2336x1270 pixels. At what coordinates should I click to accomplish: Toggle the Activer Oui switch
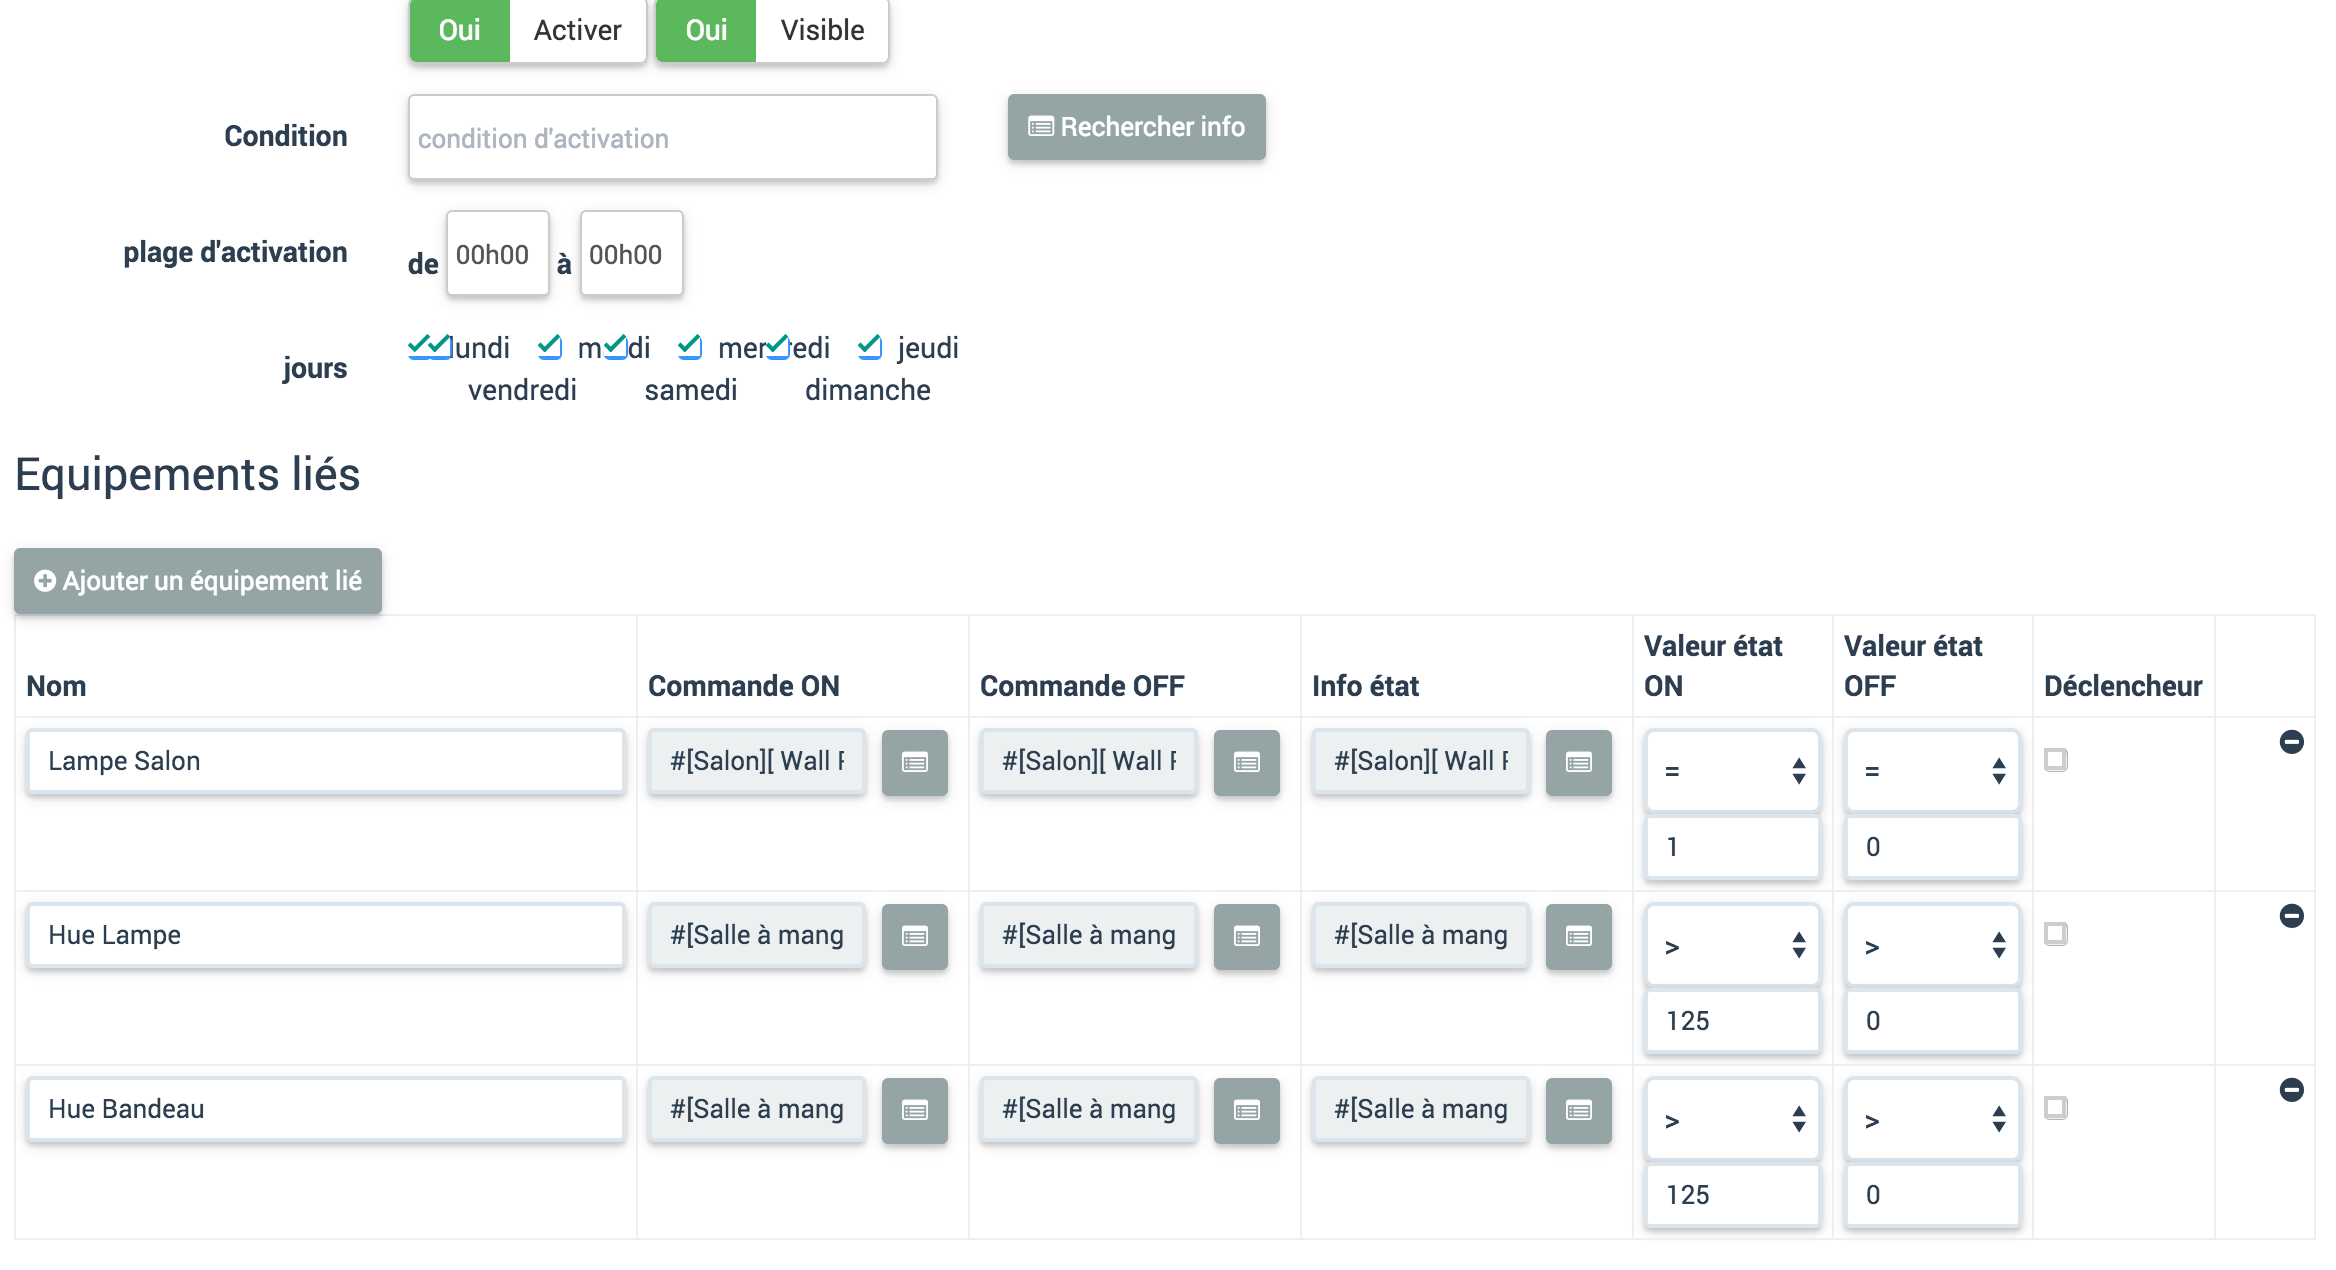click(460, 31)
